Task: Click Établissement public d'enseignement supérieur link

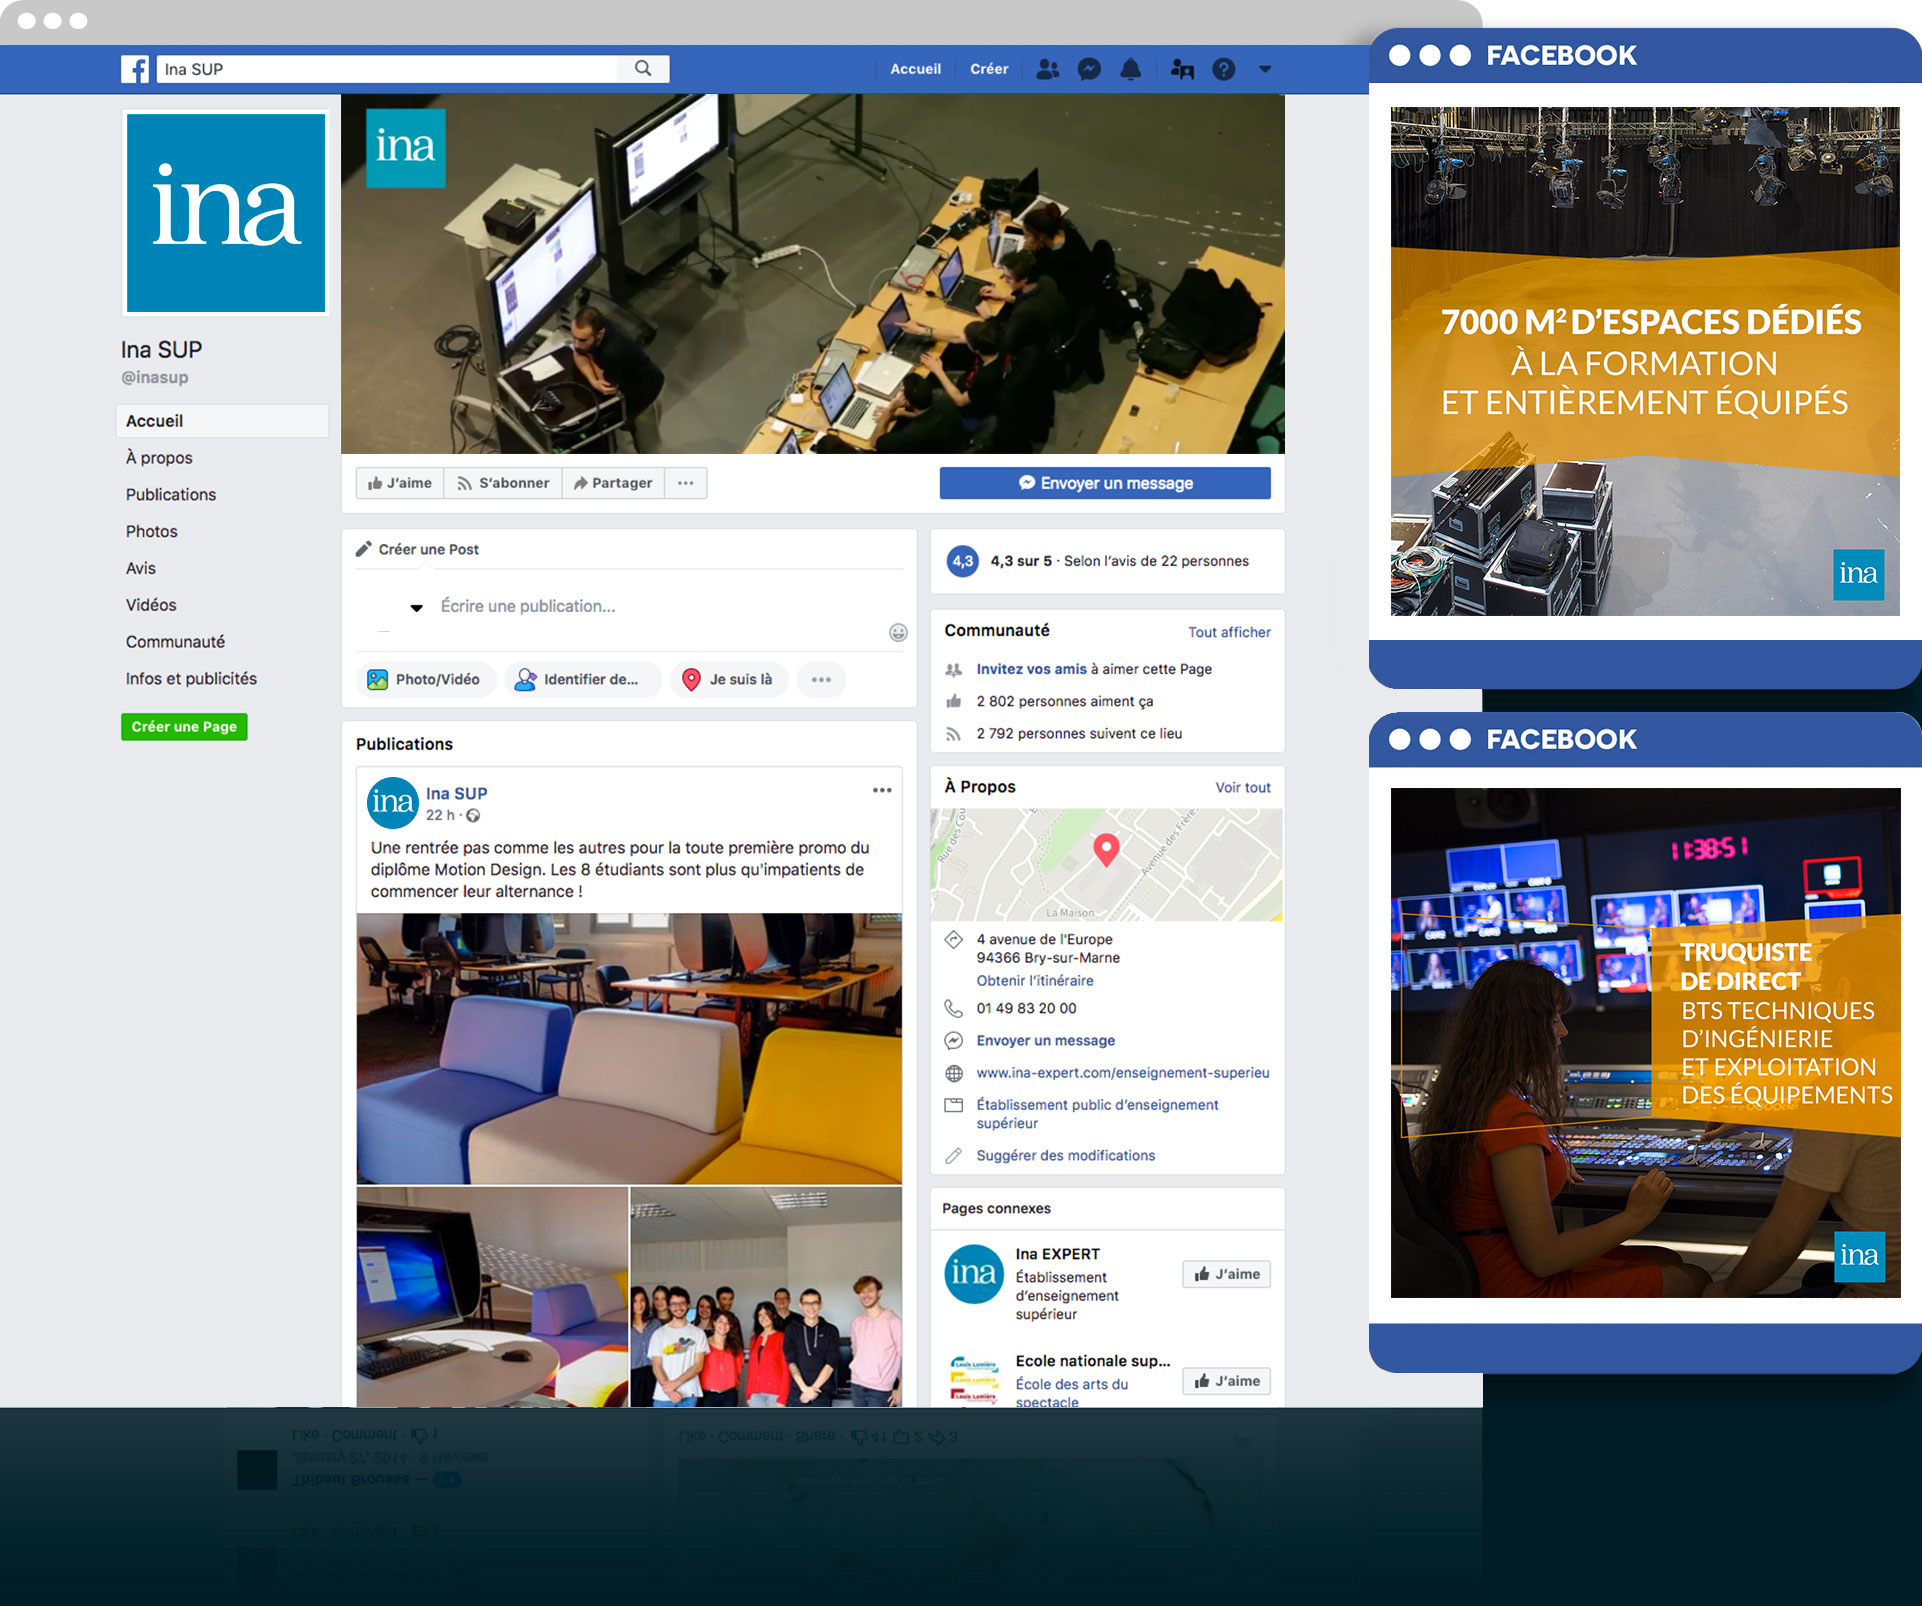Action: coord(1097,1114)
